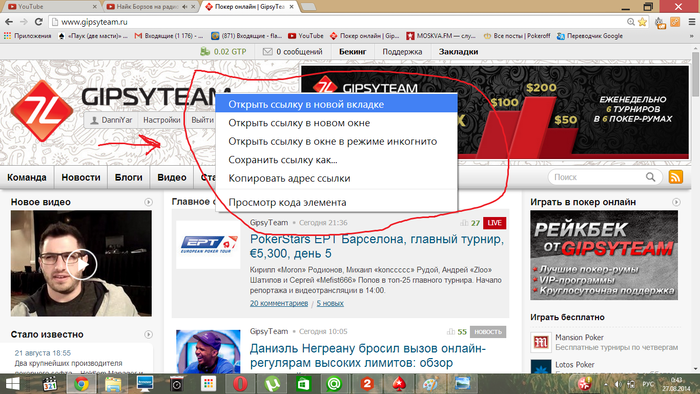This screenshot has width=700, height=394.
Task: Open the Mansion Poker link
Action: 579,337
